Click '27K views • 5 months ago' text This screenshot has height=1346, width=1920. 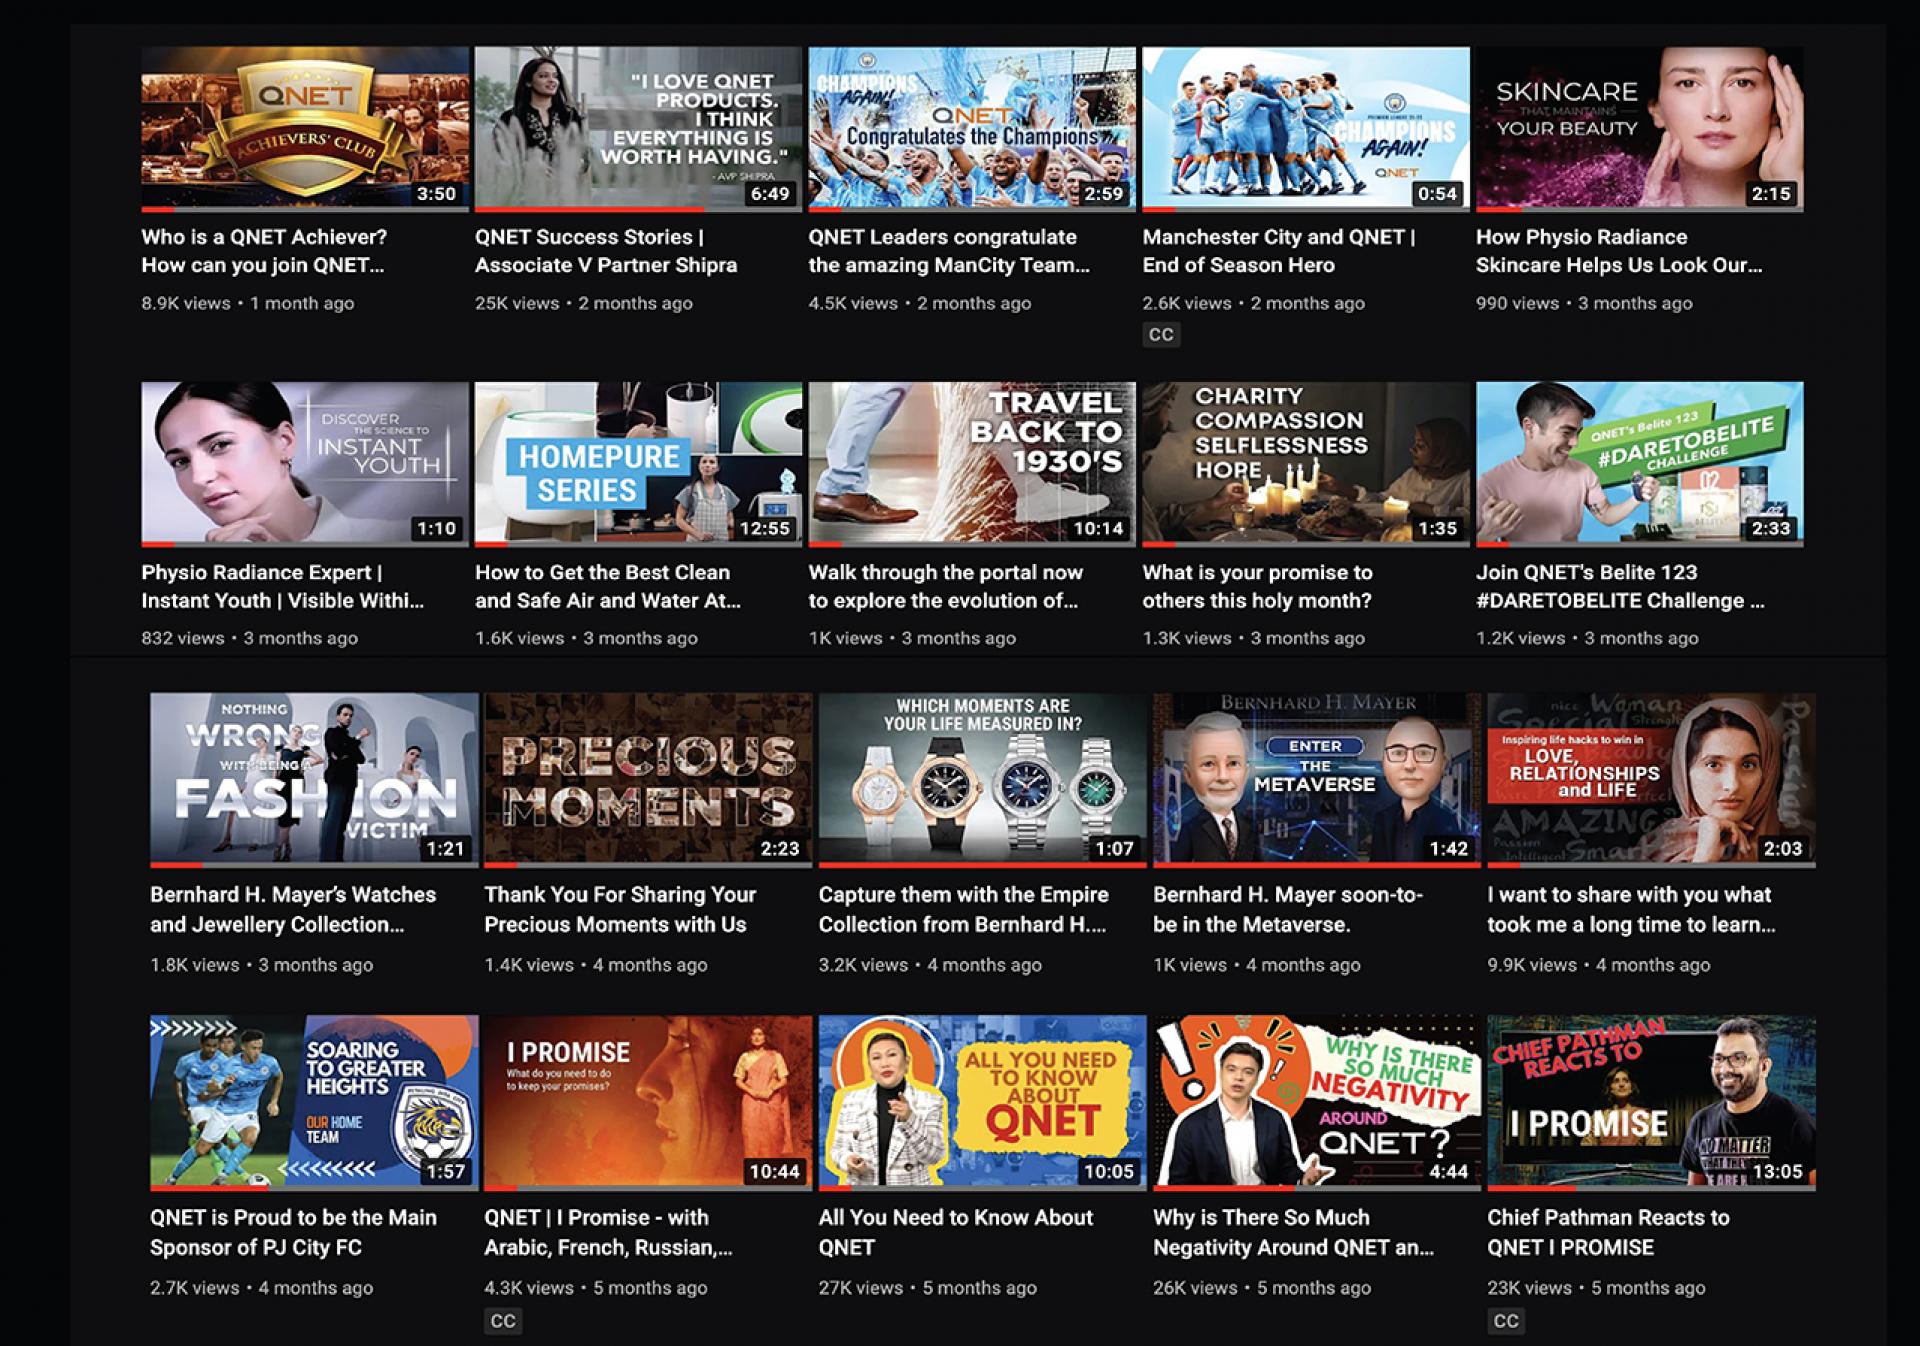coord(927,1288)
